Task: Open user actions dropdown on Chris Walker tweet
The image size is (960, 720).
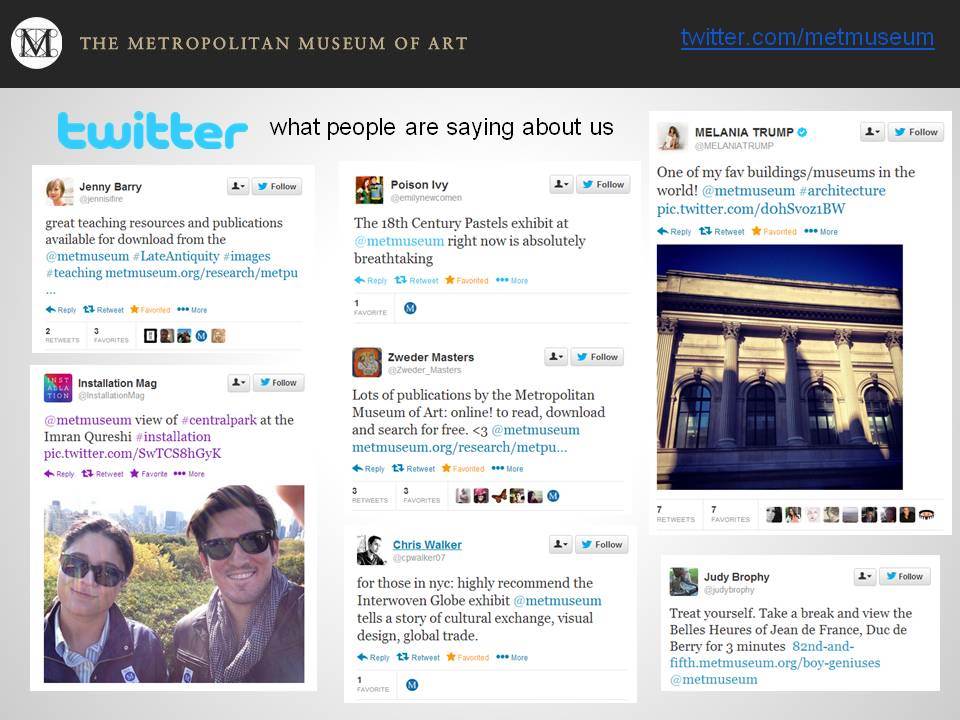Action: coord(561,544)
